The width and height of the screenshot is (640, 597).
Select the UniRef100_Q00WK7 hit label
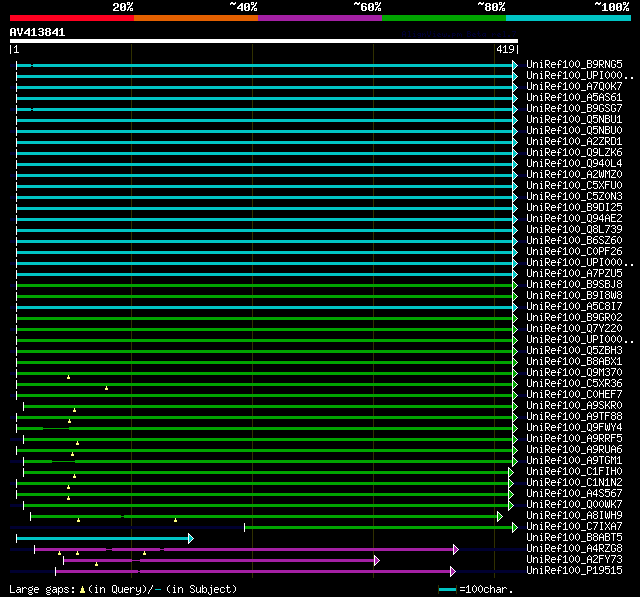coord(574,505)
